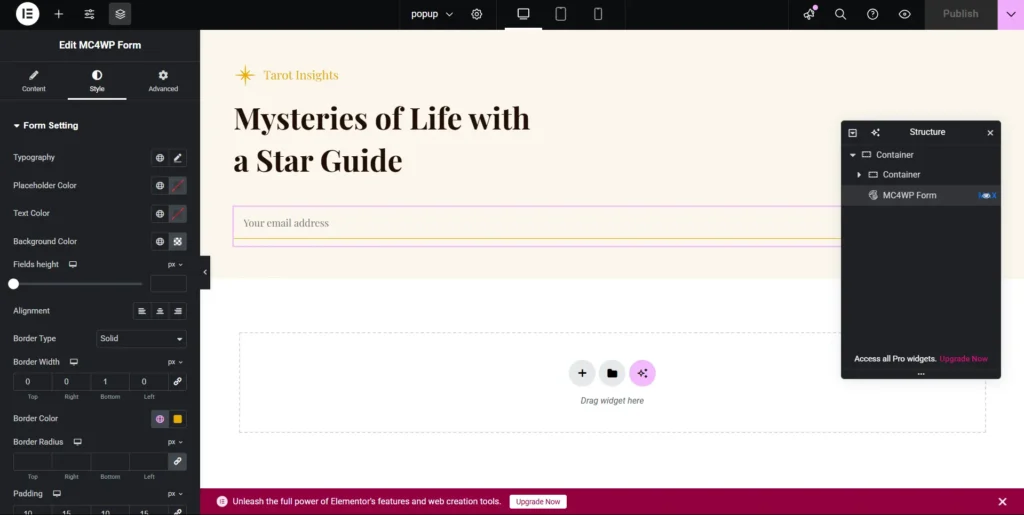Select nested Container row in Structure
The height and width of the screenshot is (515, 1024).
921,175
